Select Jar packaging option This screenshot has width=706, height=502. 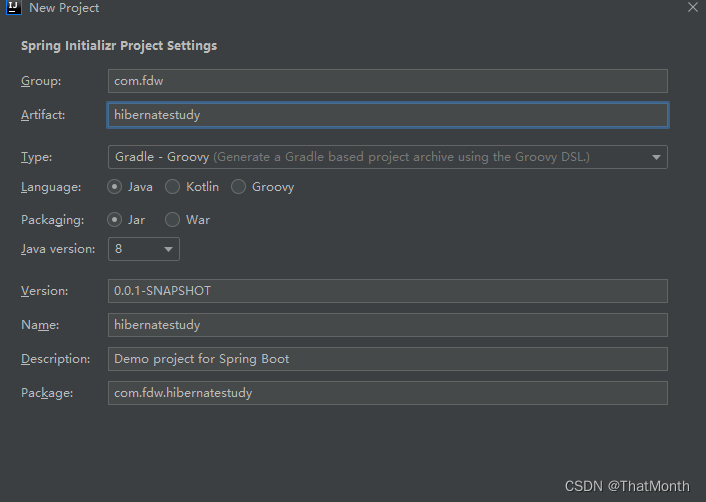(x=114, y=220)
